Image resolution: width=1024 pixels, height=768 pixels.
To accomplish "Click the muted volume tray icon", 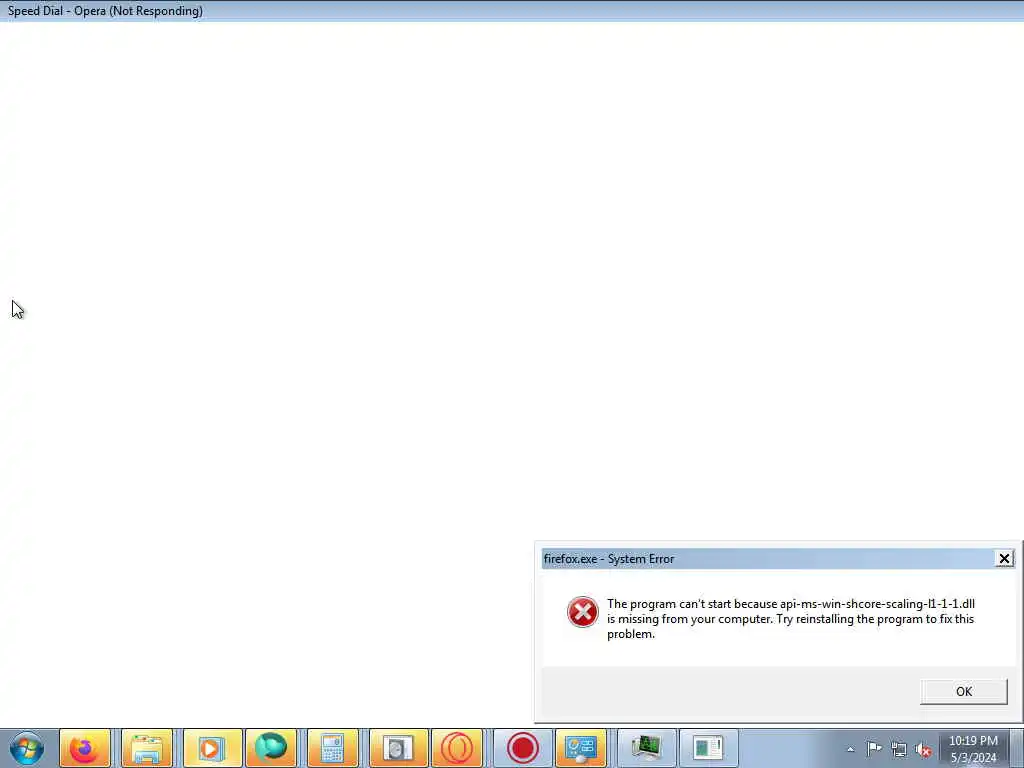I will [923, 750].
